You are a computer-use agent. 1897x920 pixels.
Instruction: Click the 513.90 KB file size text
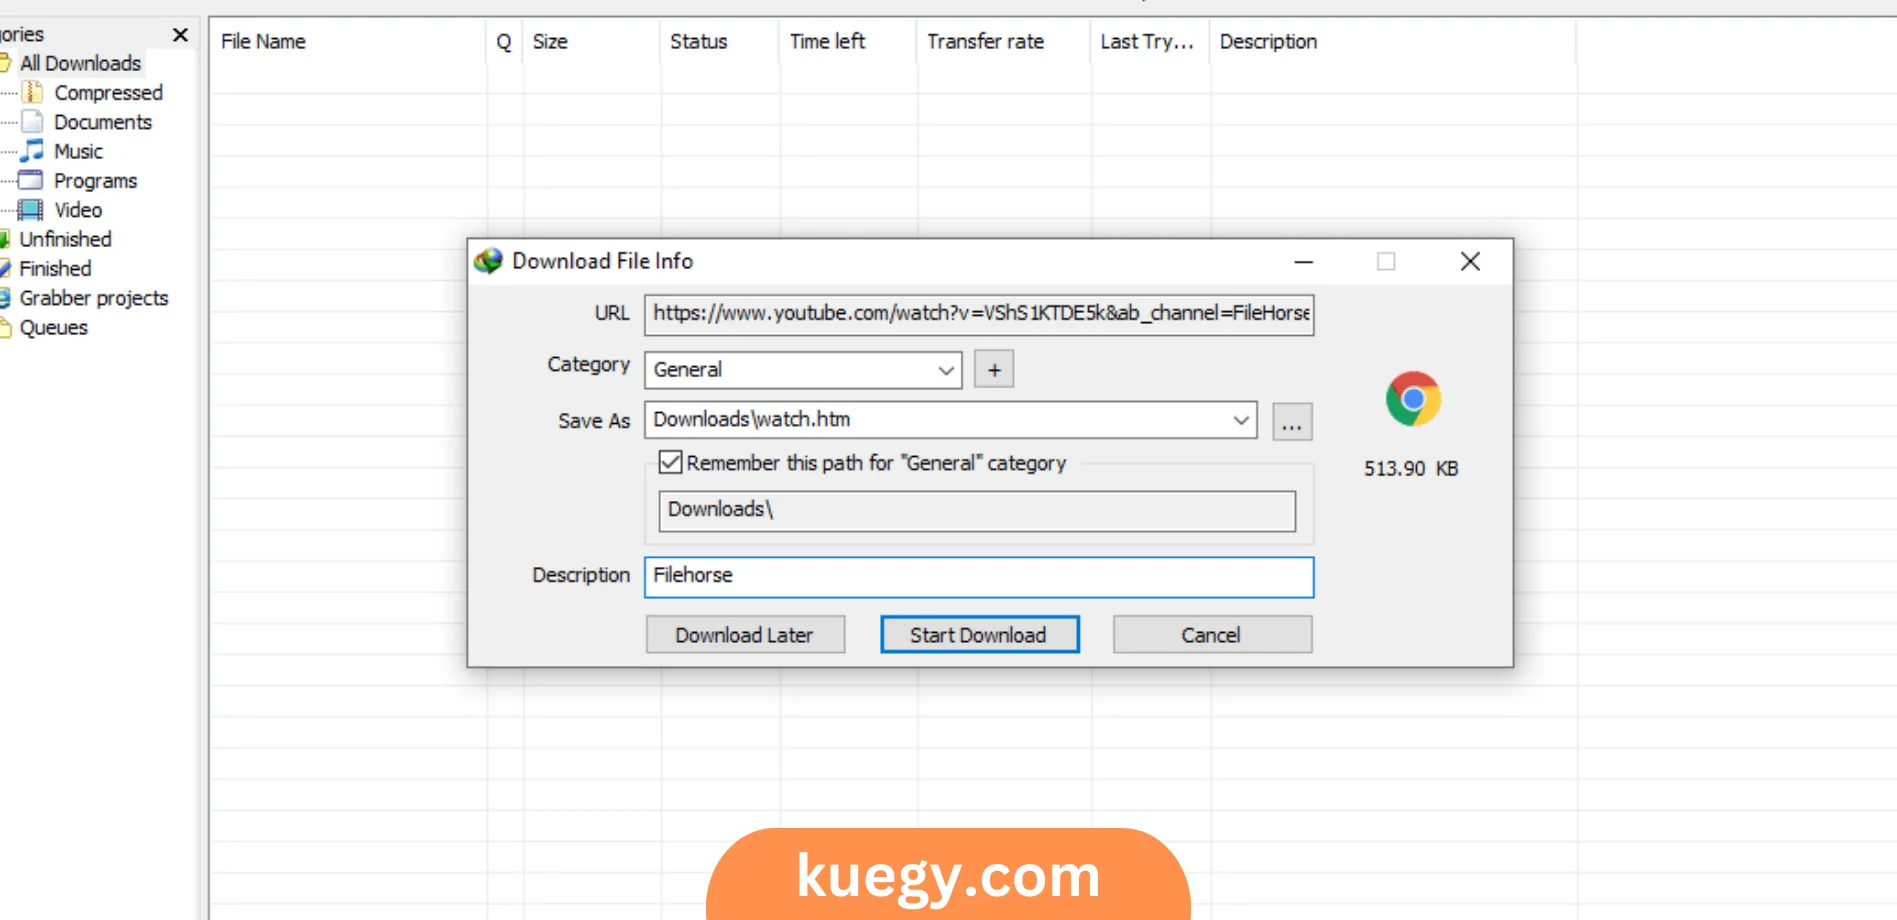(x=1411, y=468)
